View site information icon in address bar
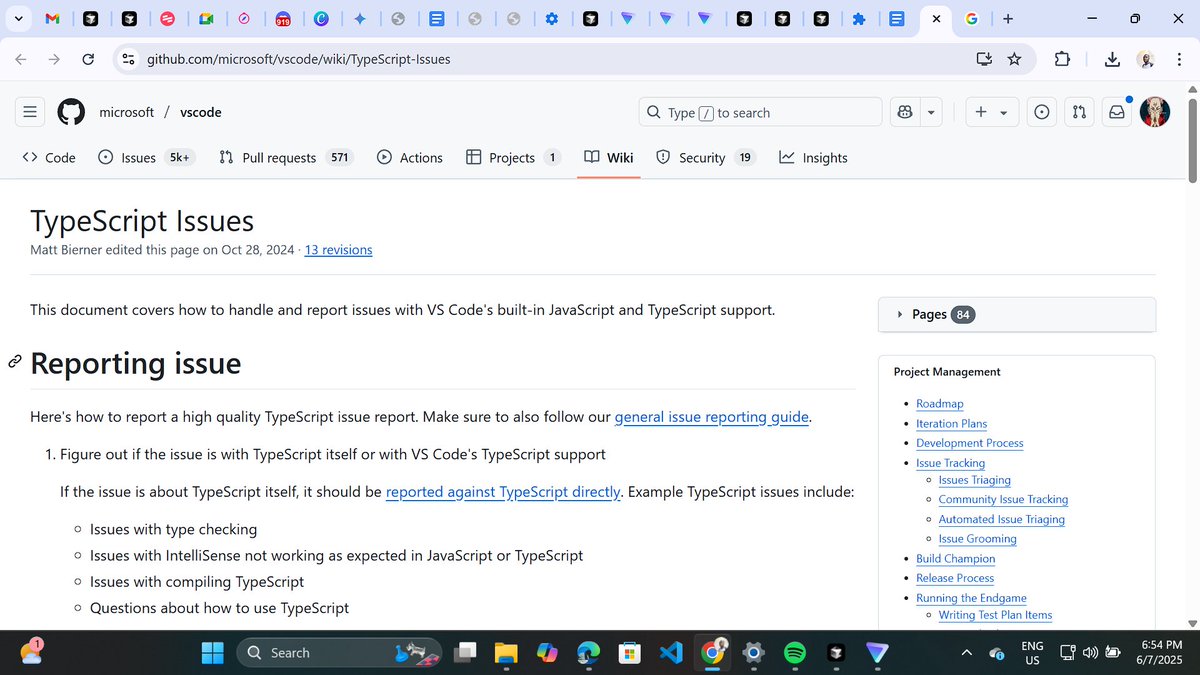1200x675 pixels. tap(128, 59)
